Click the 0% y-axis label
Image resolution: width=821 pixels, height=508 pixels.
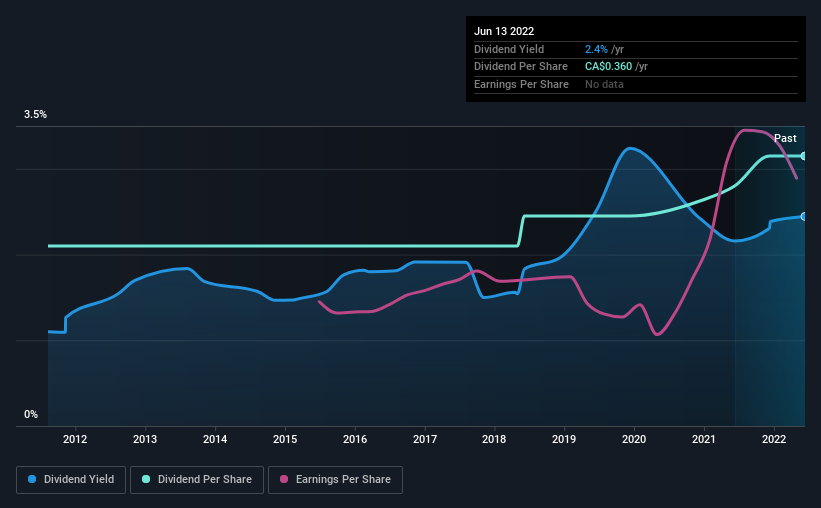click(31, 414)
